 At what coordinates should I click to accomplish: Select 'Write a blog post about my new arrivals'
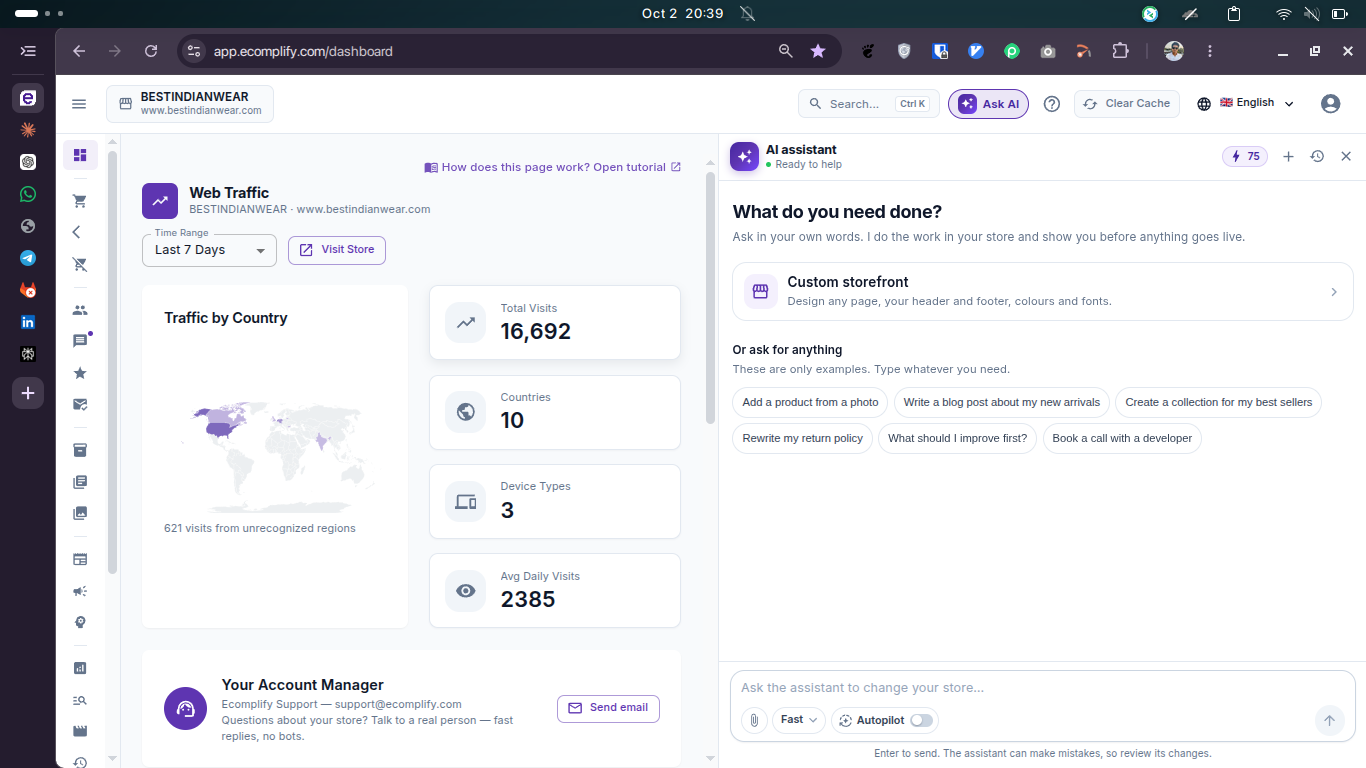[1001, 402]
